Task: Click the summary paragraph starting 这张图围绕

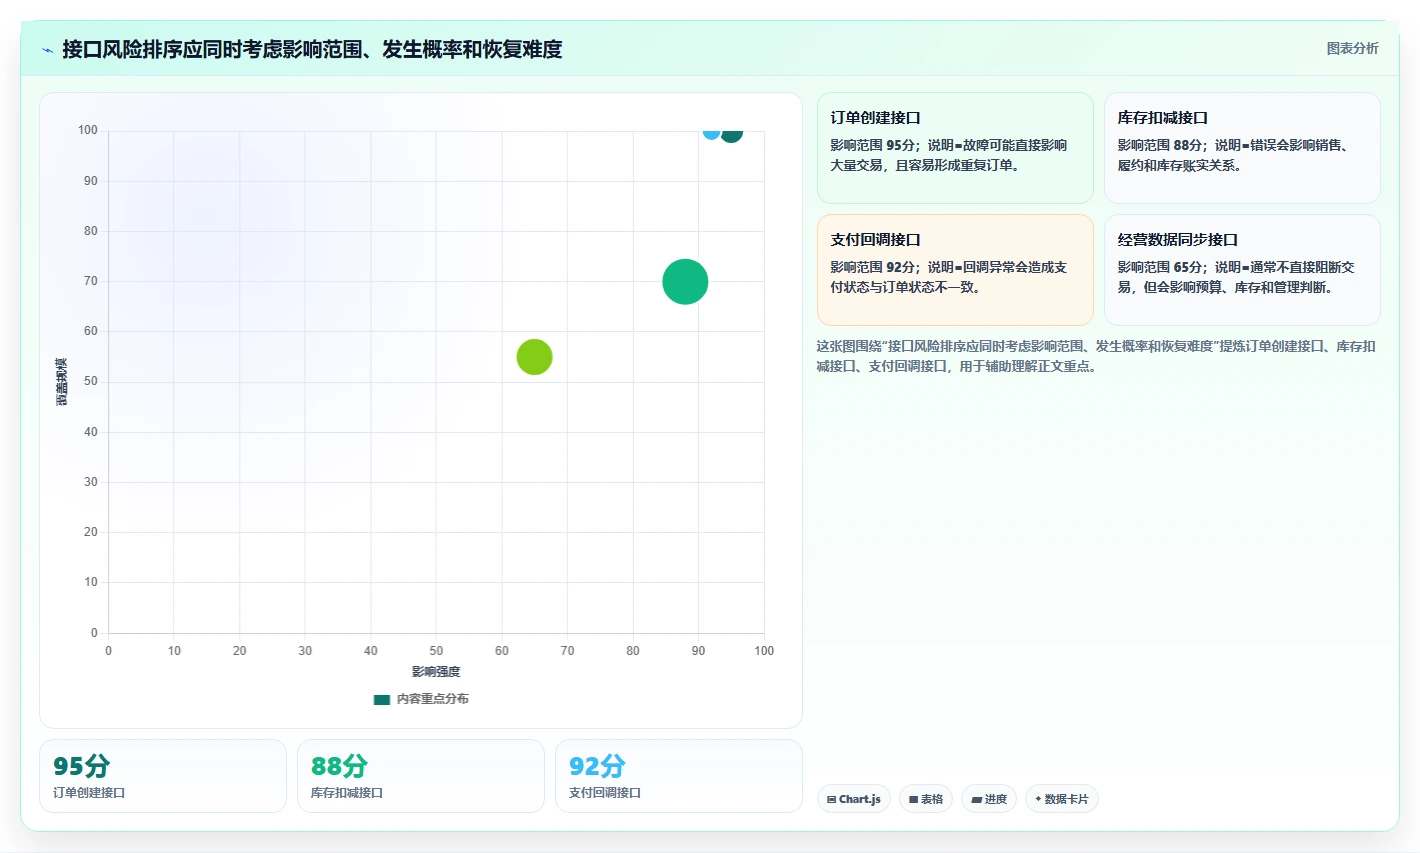Action: click(x=1097, y=356)
